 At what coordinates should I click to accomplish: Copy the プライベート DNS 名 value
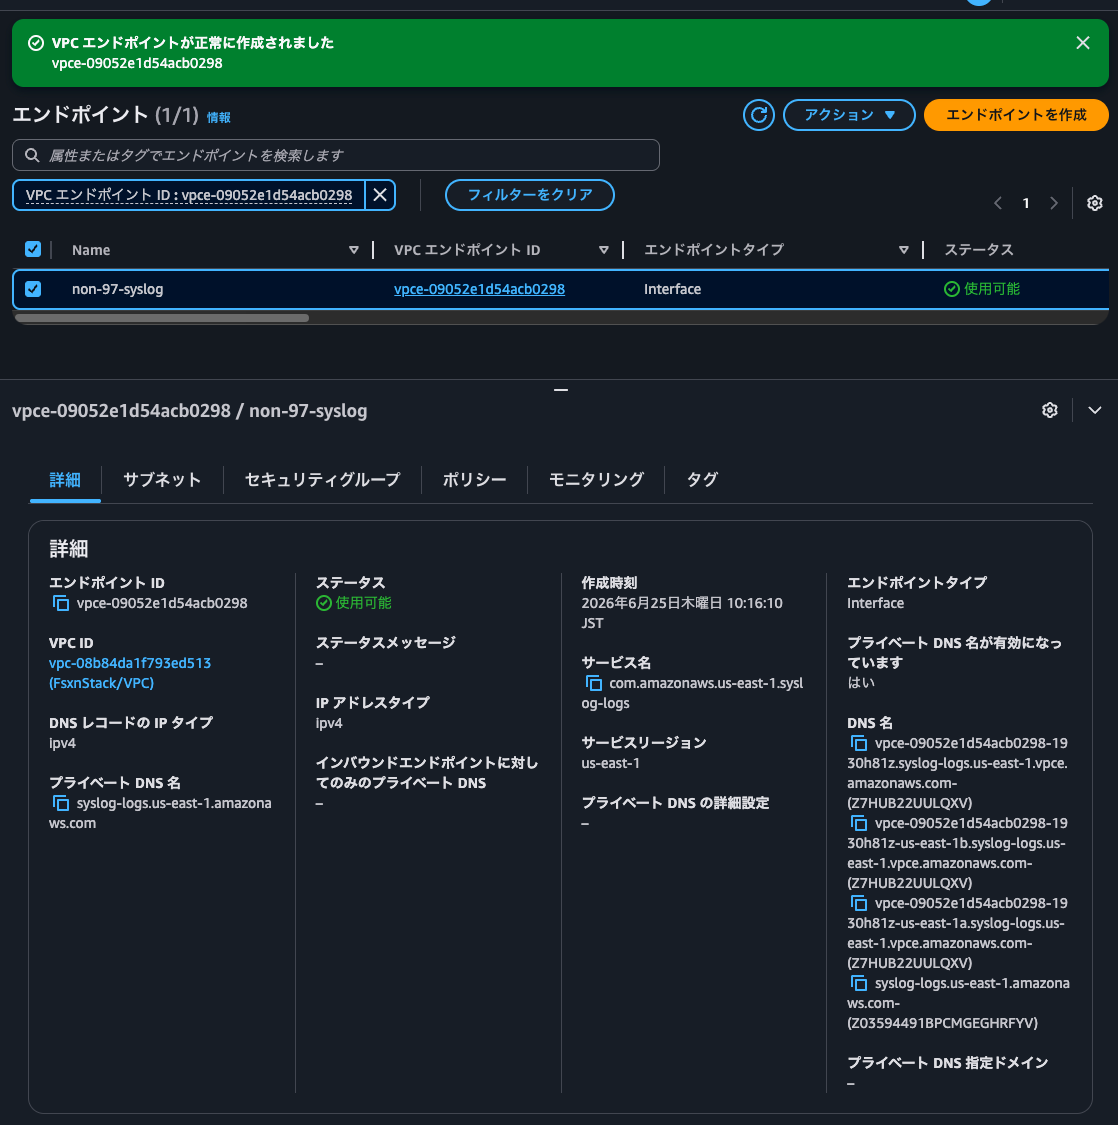tap(61, 804)
